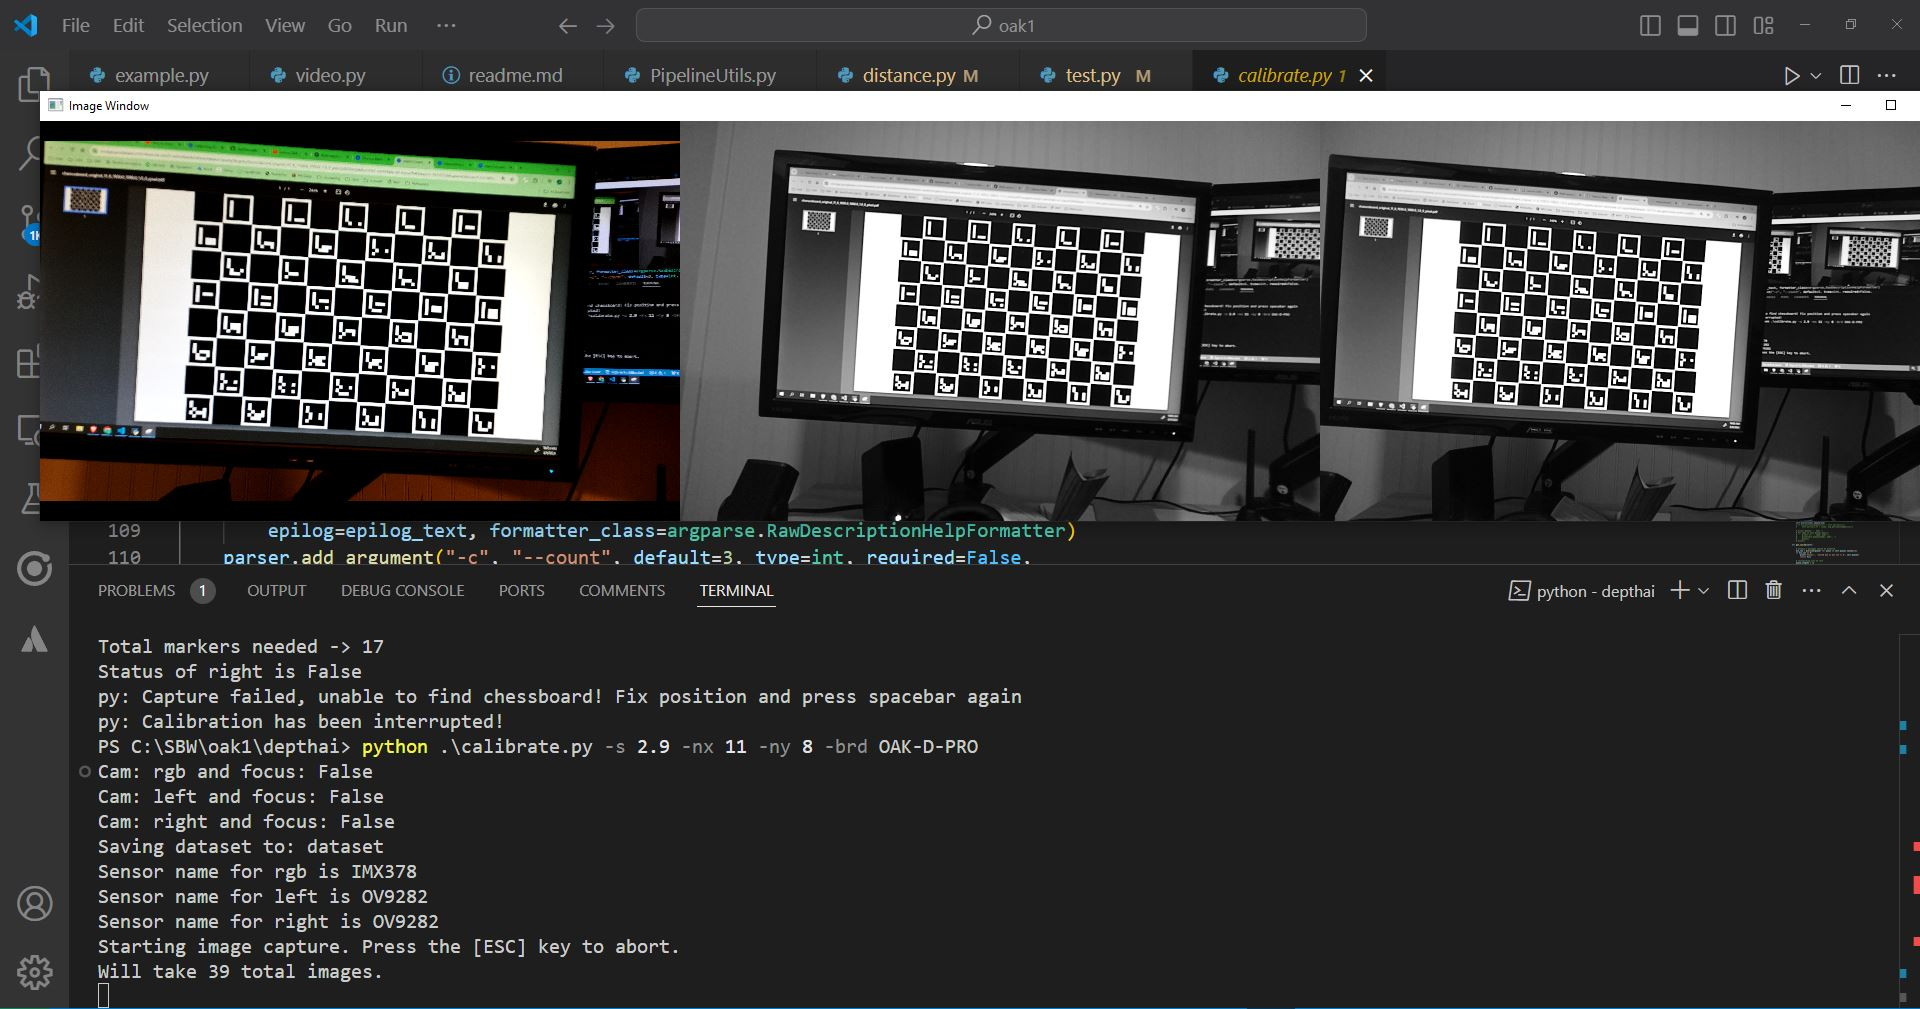Image resolution: width=1920 pixels, height=1009 pixels.
Task: Kill the terminal with the trash icon
Action: coord(1773,591)
